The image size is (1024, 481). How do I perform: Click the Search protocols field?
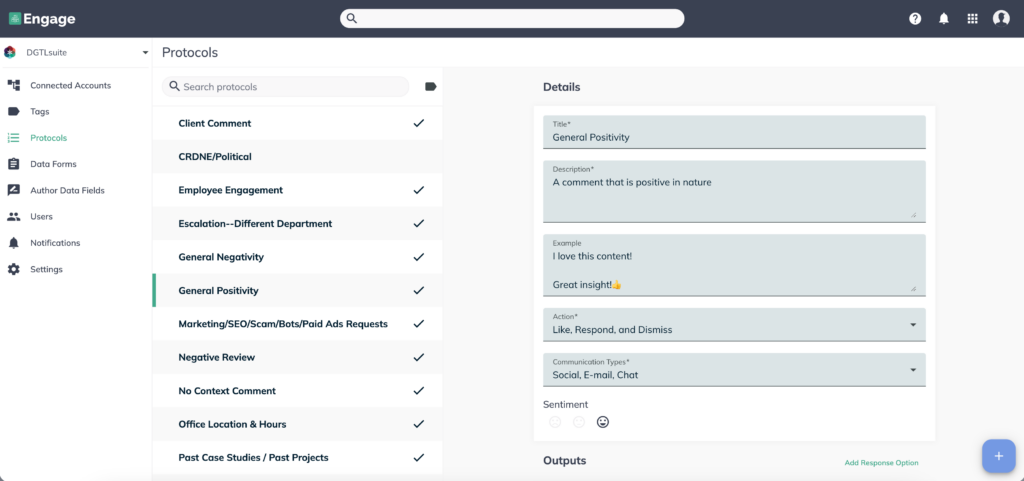pos(286,87)
